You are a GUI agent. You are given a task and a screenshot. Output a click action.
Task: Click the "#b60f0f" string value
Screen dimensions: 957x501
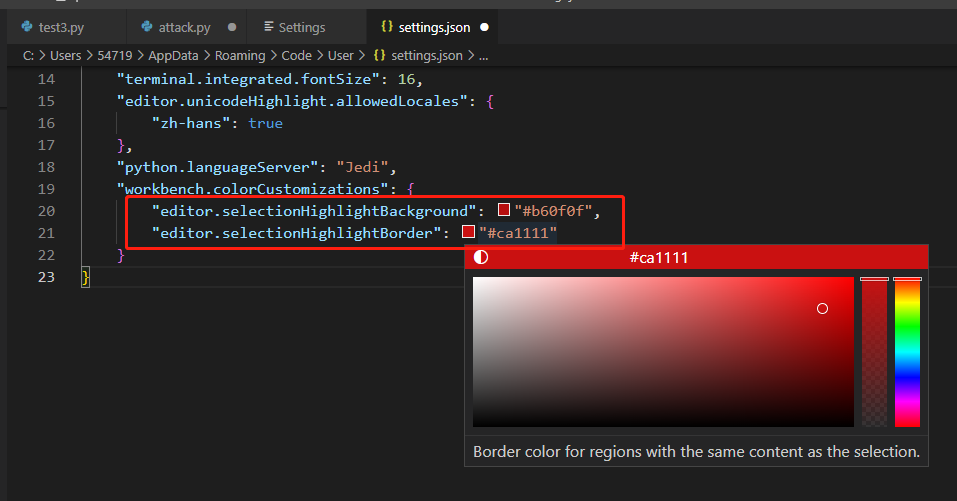coord(554,211)
